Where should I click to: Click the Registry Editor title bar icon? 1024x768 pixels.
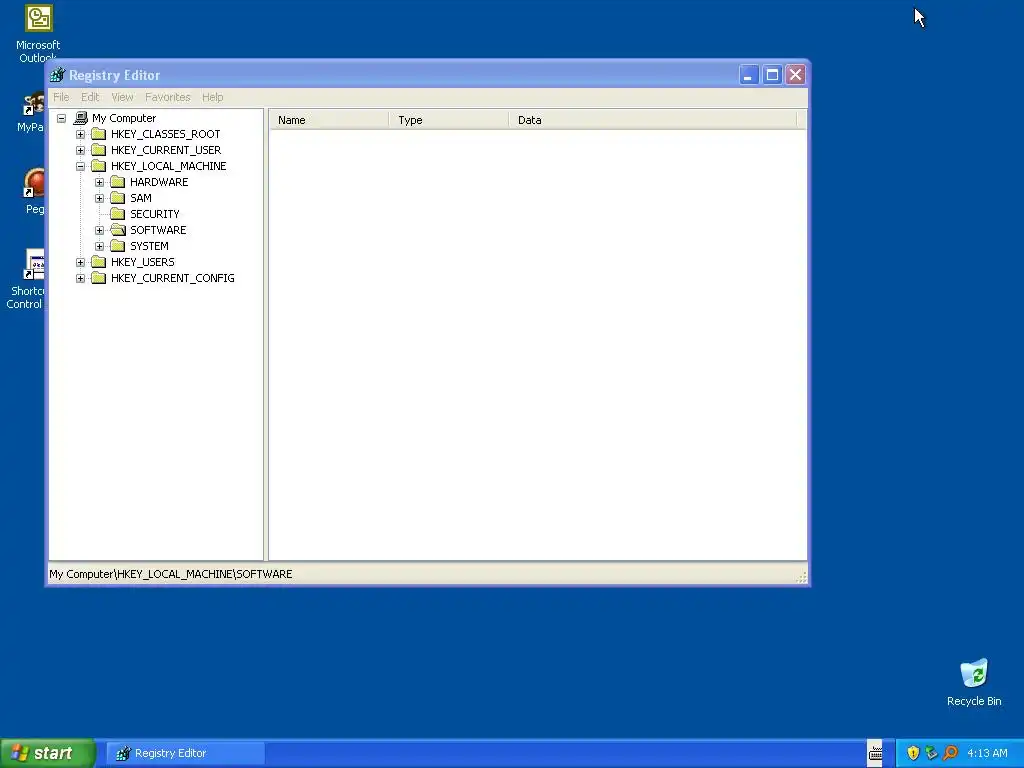point(57,75)
